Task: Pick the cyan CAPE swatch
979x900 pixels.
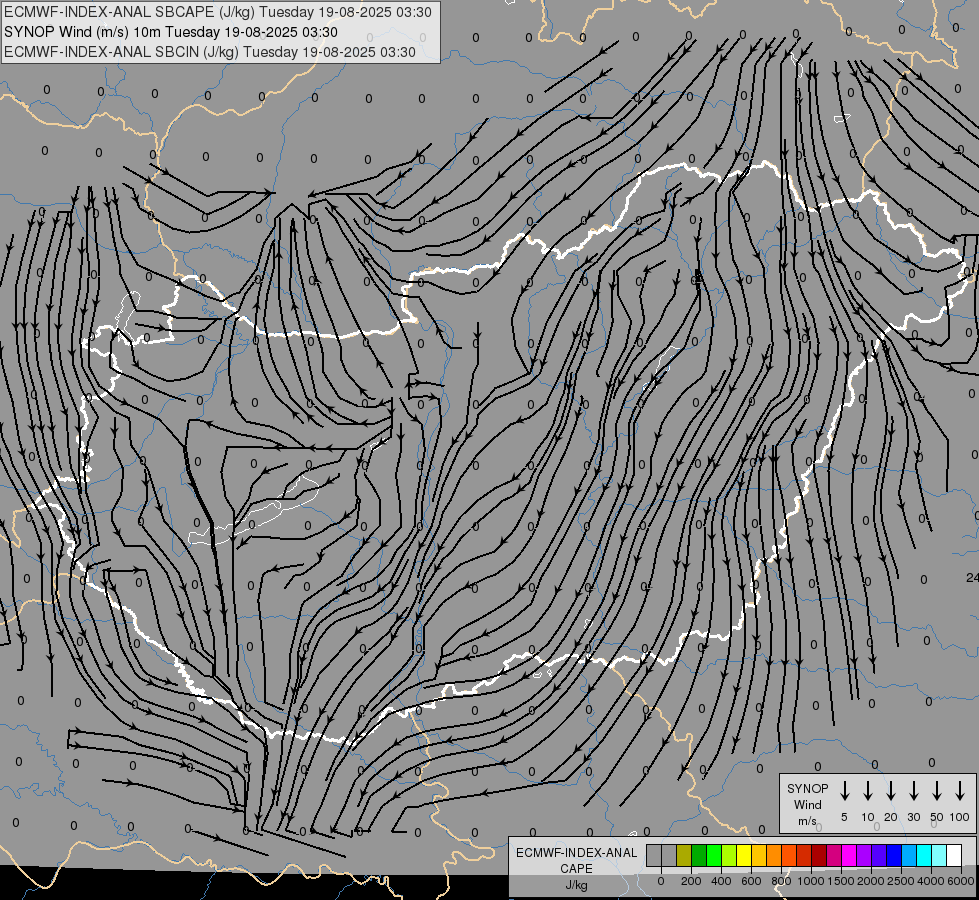Action: [923, 855]
